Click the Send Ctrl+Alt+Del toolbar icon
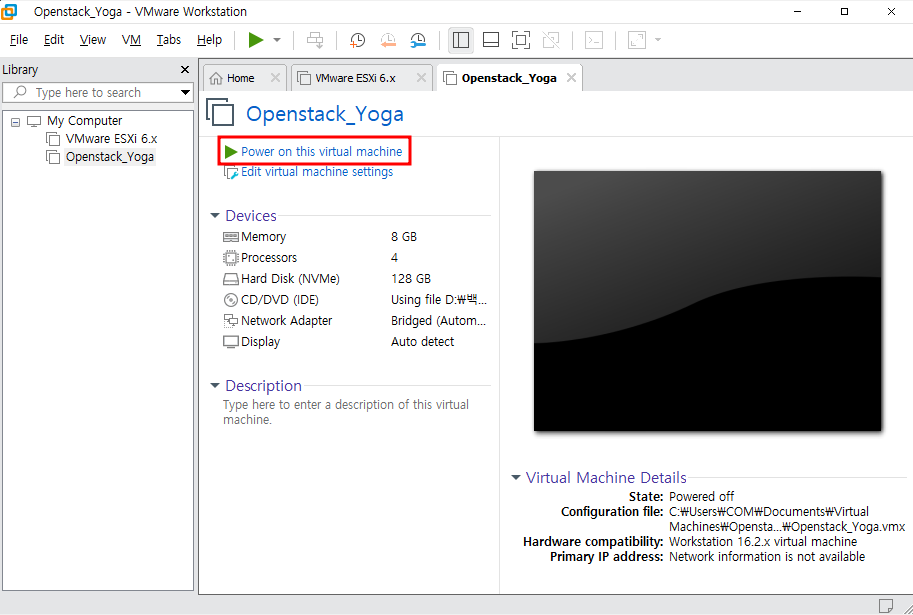This screenshot has width=913, height=615. 315,40
